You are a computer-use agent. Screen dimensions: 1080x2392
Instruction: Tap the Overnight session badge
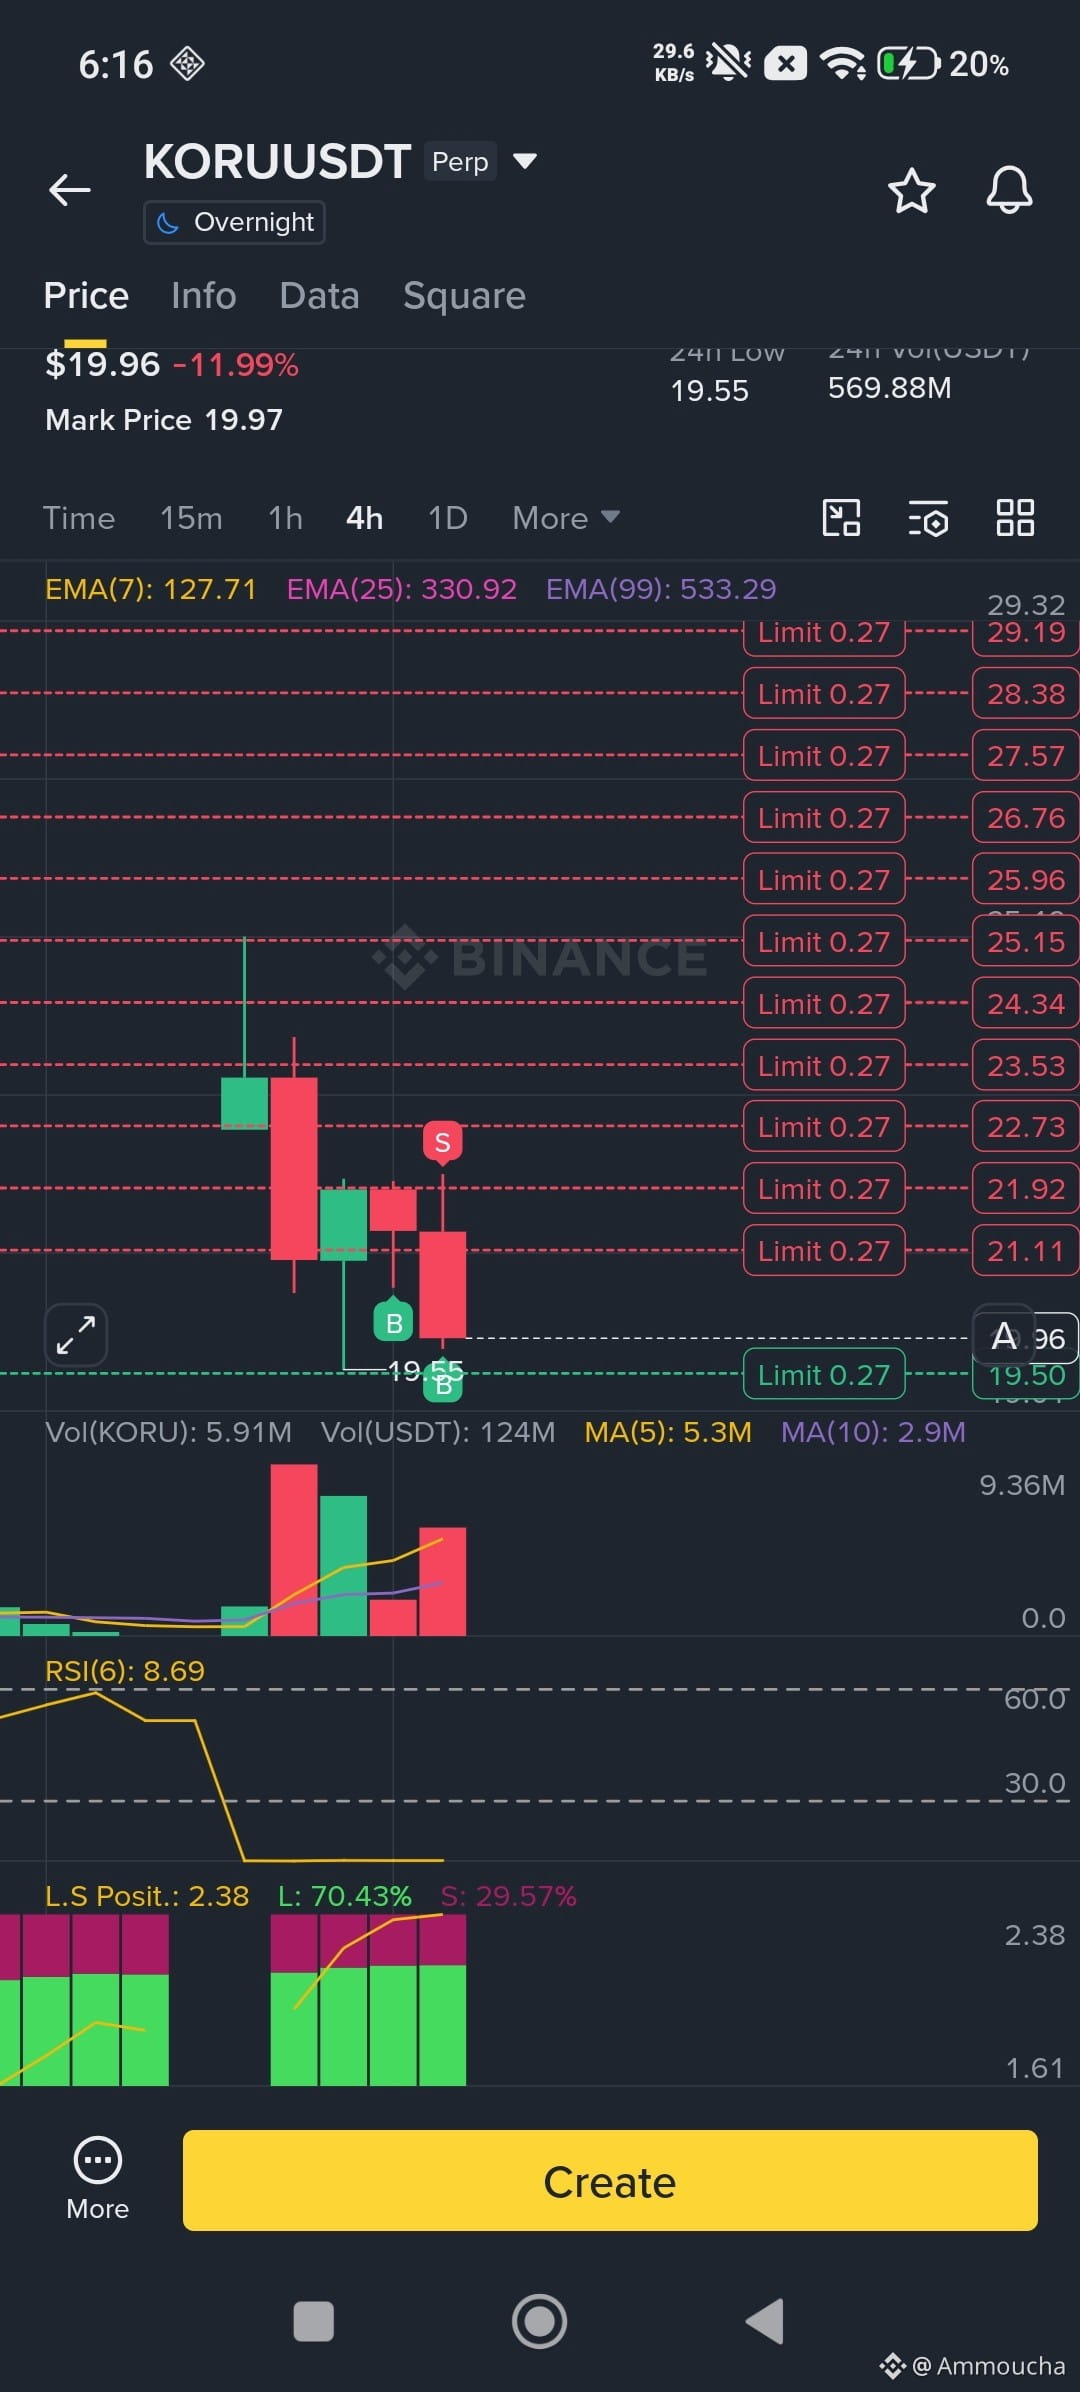[x=234, y=222]
